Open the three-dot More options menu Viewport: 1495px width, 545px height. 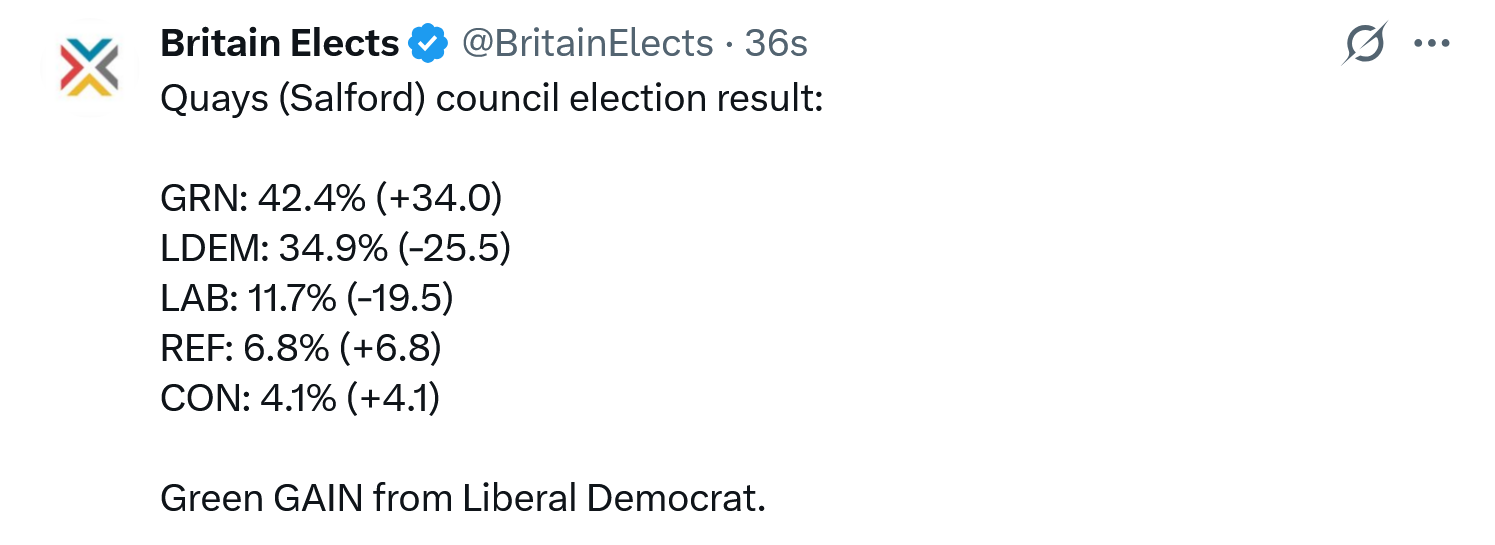tap(1431, 44)
